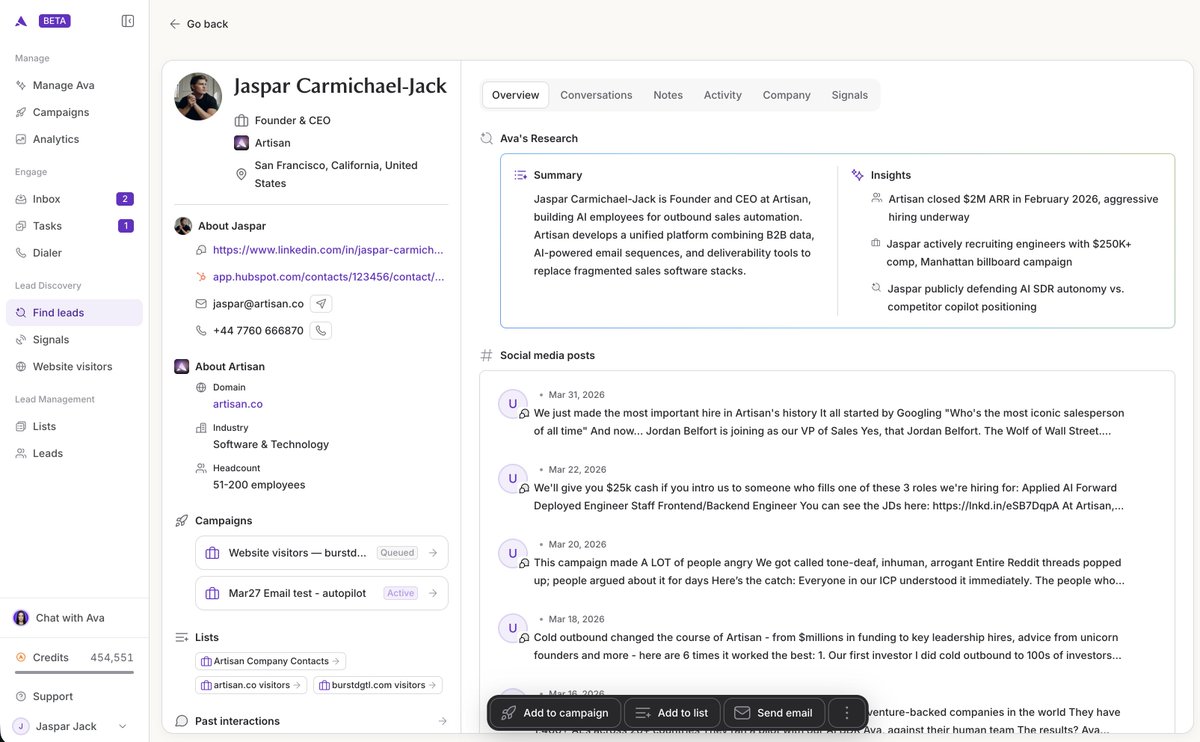1200x742 pixels.
Task: Select Find leads in sidebar
Action: pyautogui.click(x=74, y=313)
